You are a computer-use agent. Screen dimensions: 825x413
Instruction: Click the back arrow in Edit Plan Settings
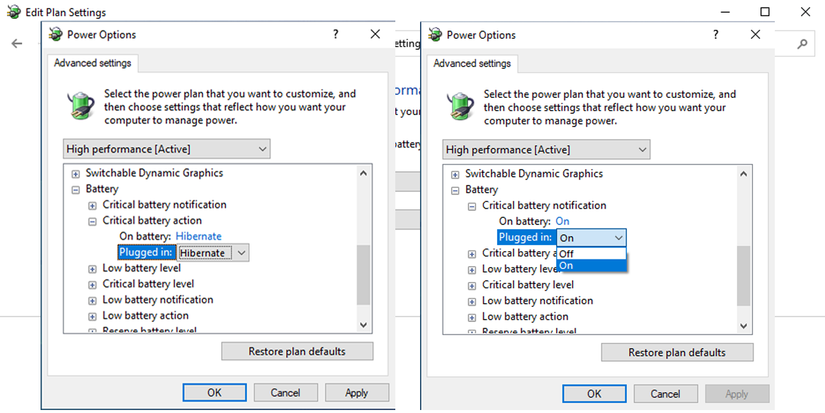pos(17,44)
